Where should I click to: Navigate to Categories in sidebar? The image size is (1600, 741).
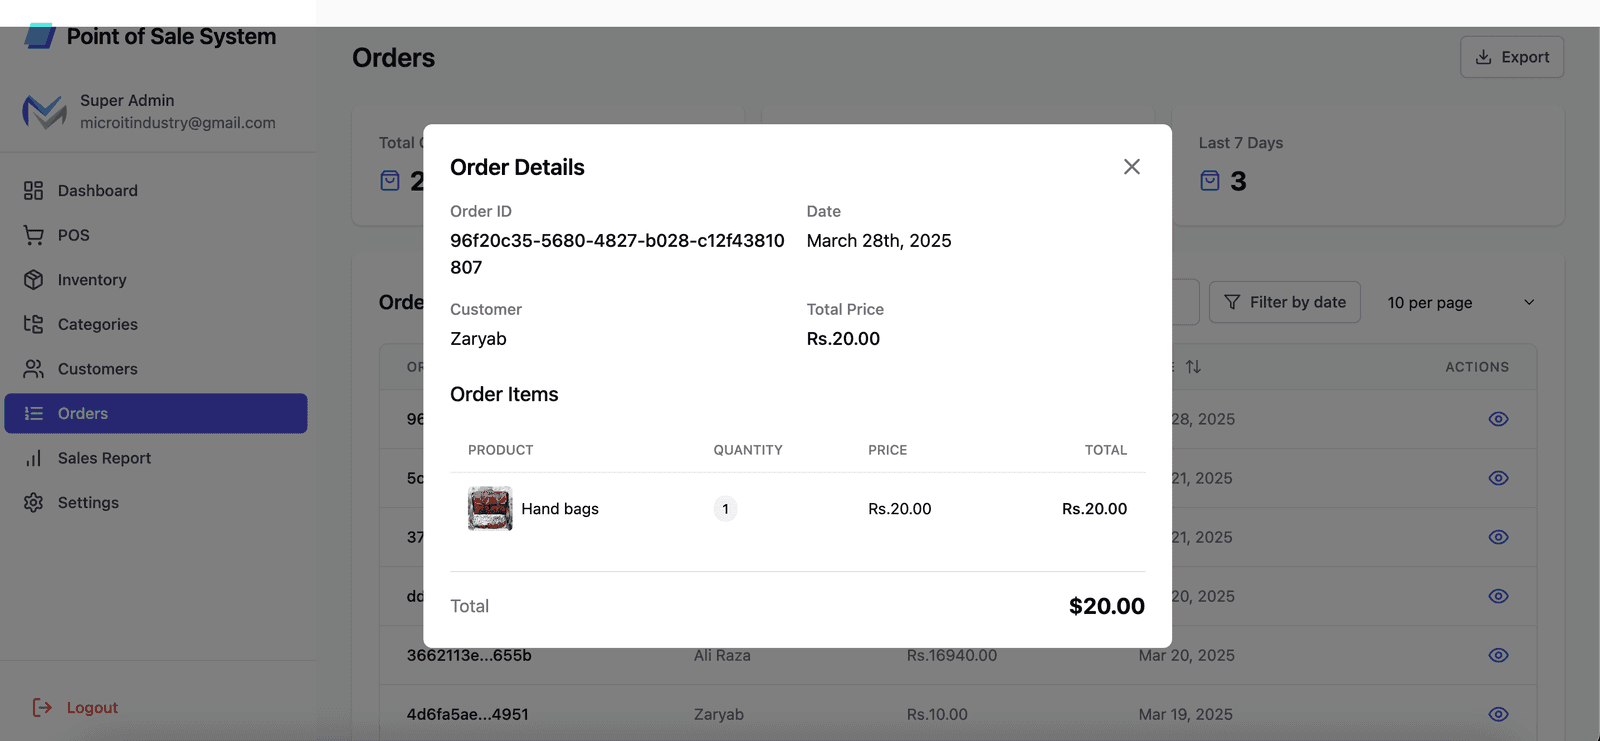156,324
